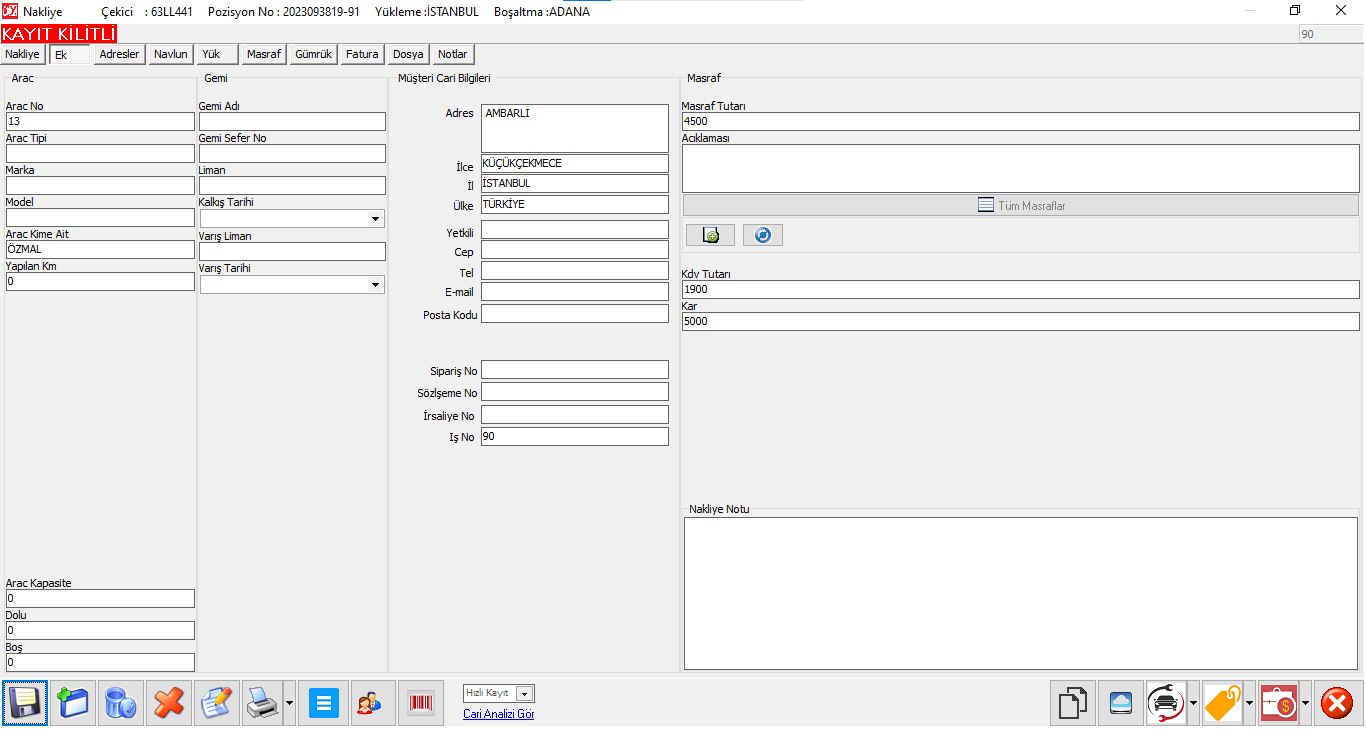
Task: Focus the Acıklaması text area
Action: [1020, 168]
